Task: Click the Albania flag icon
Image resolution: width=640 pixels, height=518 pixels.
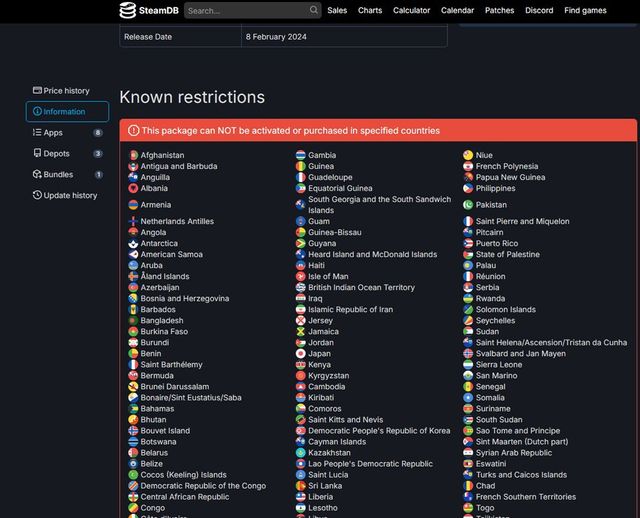Action: [133, 188]
